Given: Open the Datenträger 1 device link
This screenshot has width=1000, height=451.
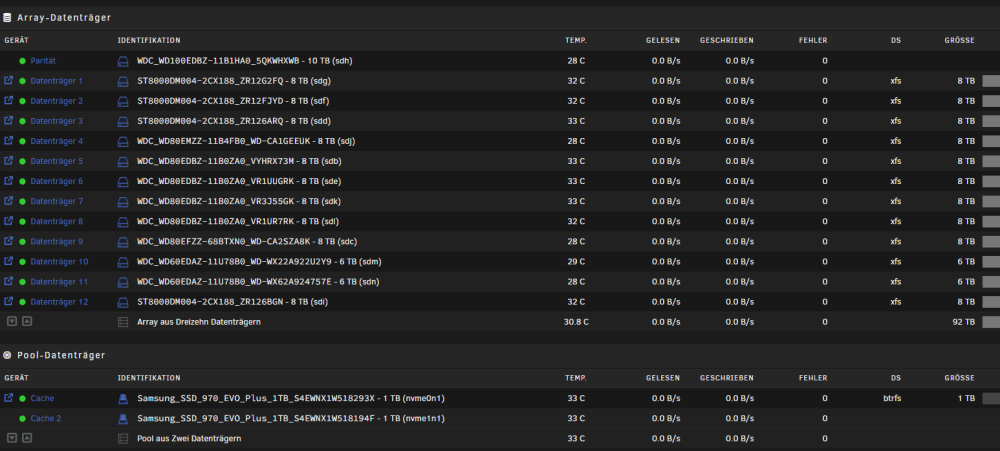Looking at the screenshot, I should point(57,81).
